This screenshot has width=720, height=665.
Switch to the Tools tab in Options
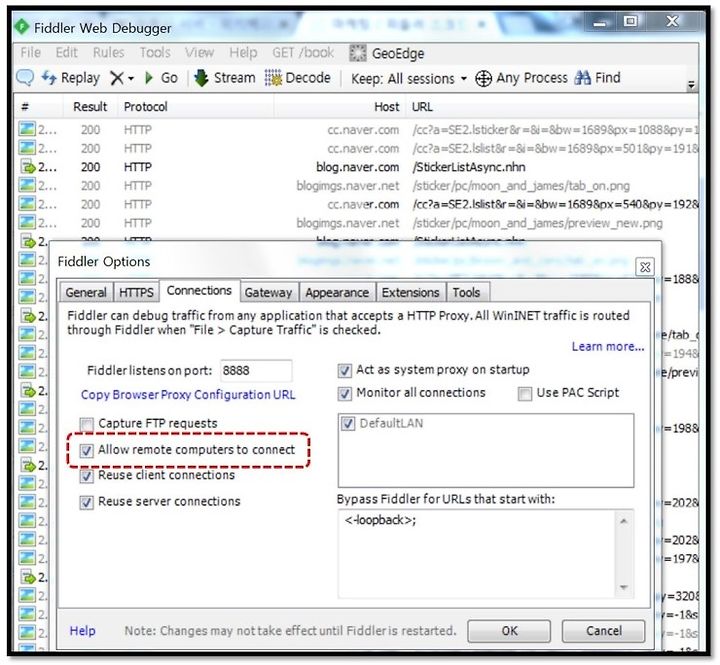[467, 293]
